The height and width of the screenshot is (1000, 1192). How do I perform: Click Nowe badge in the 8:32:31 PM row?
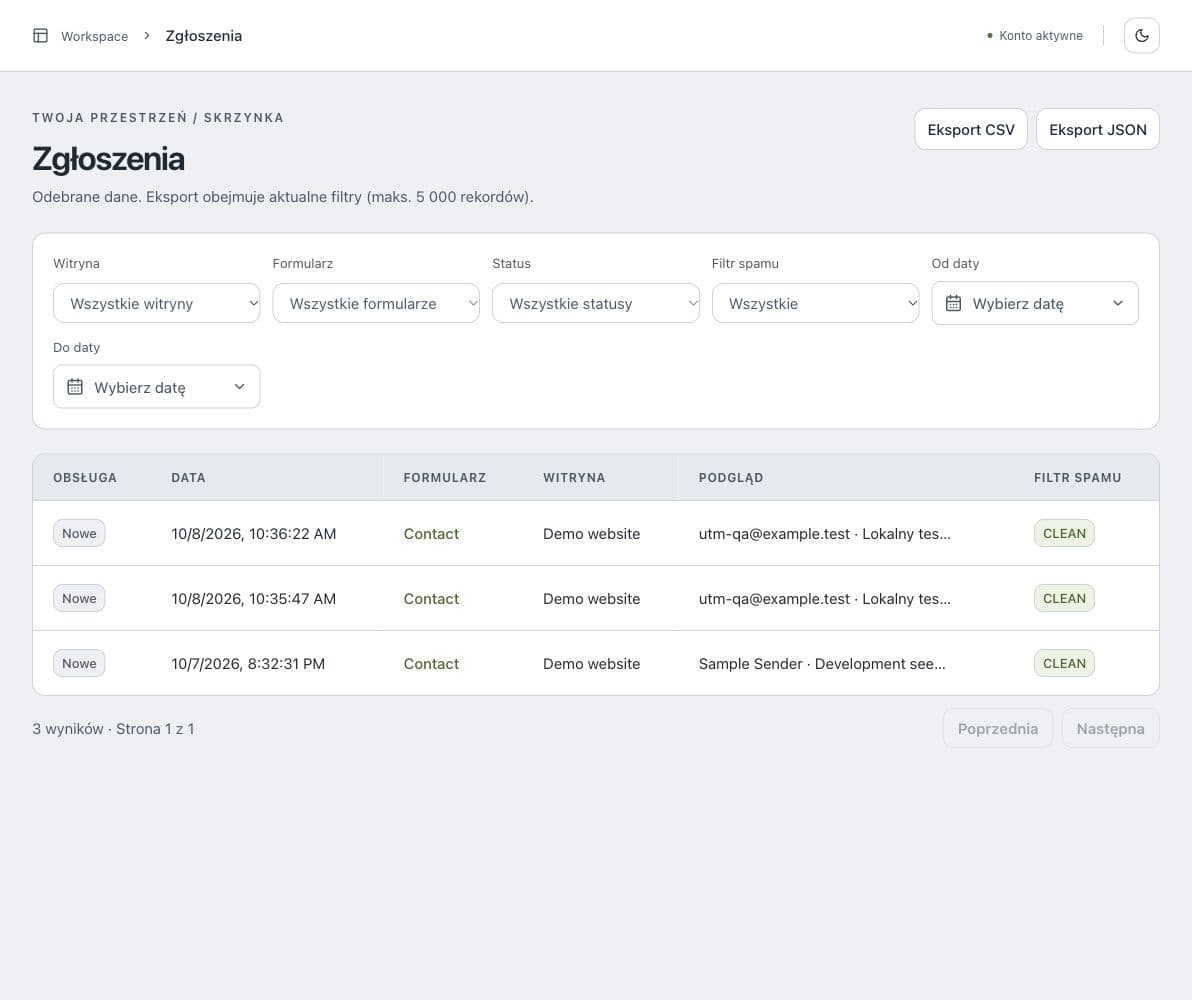point(79,663)
